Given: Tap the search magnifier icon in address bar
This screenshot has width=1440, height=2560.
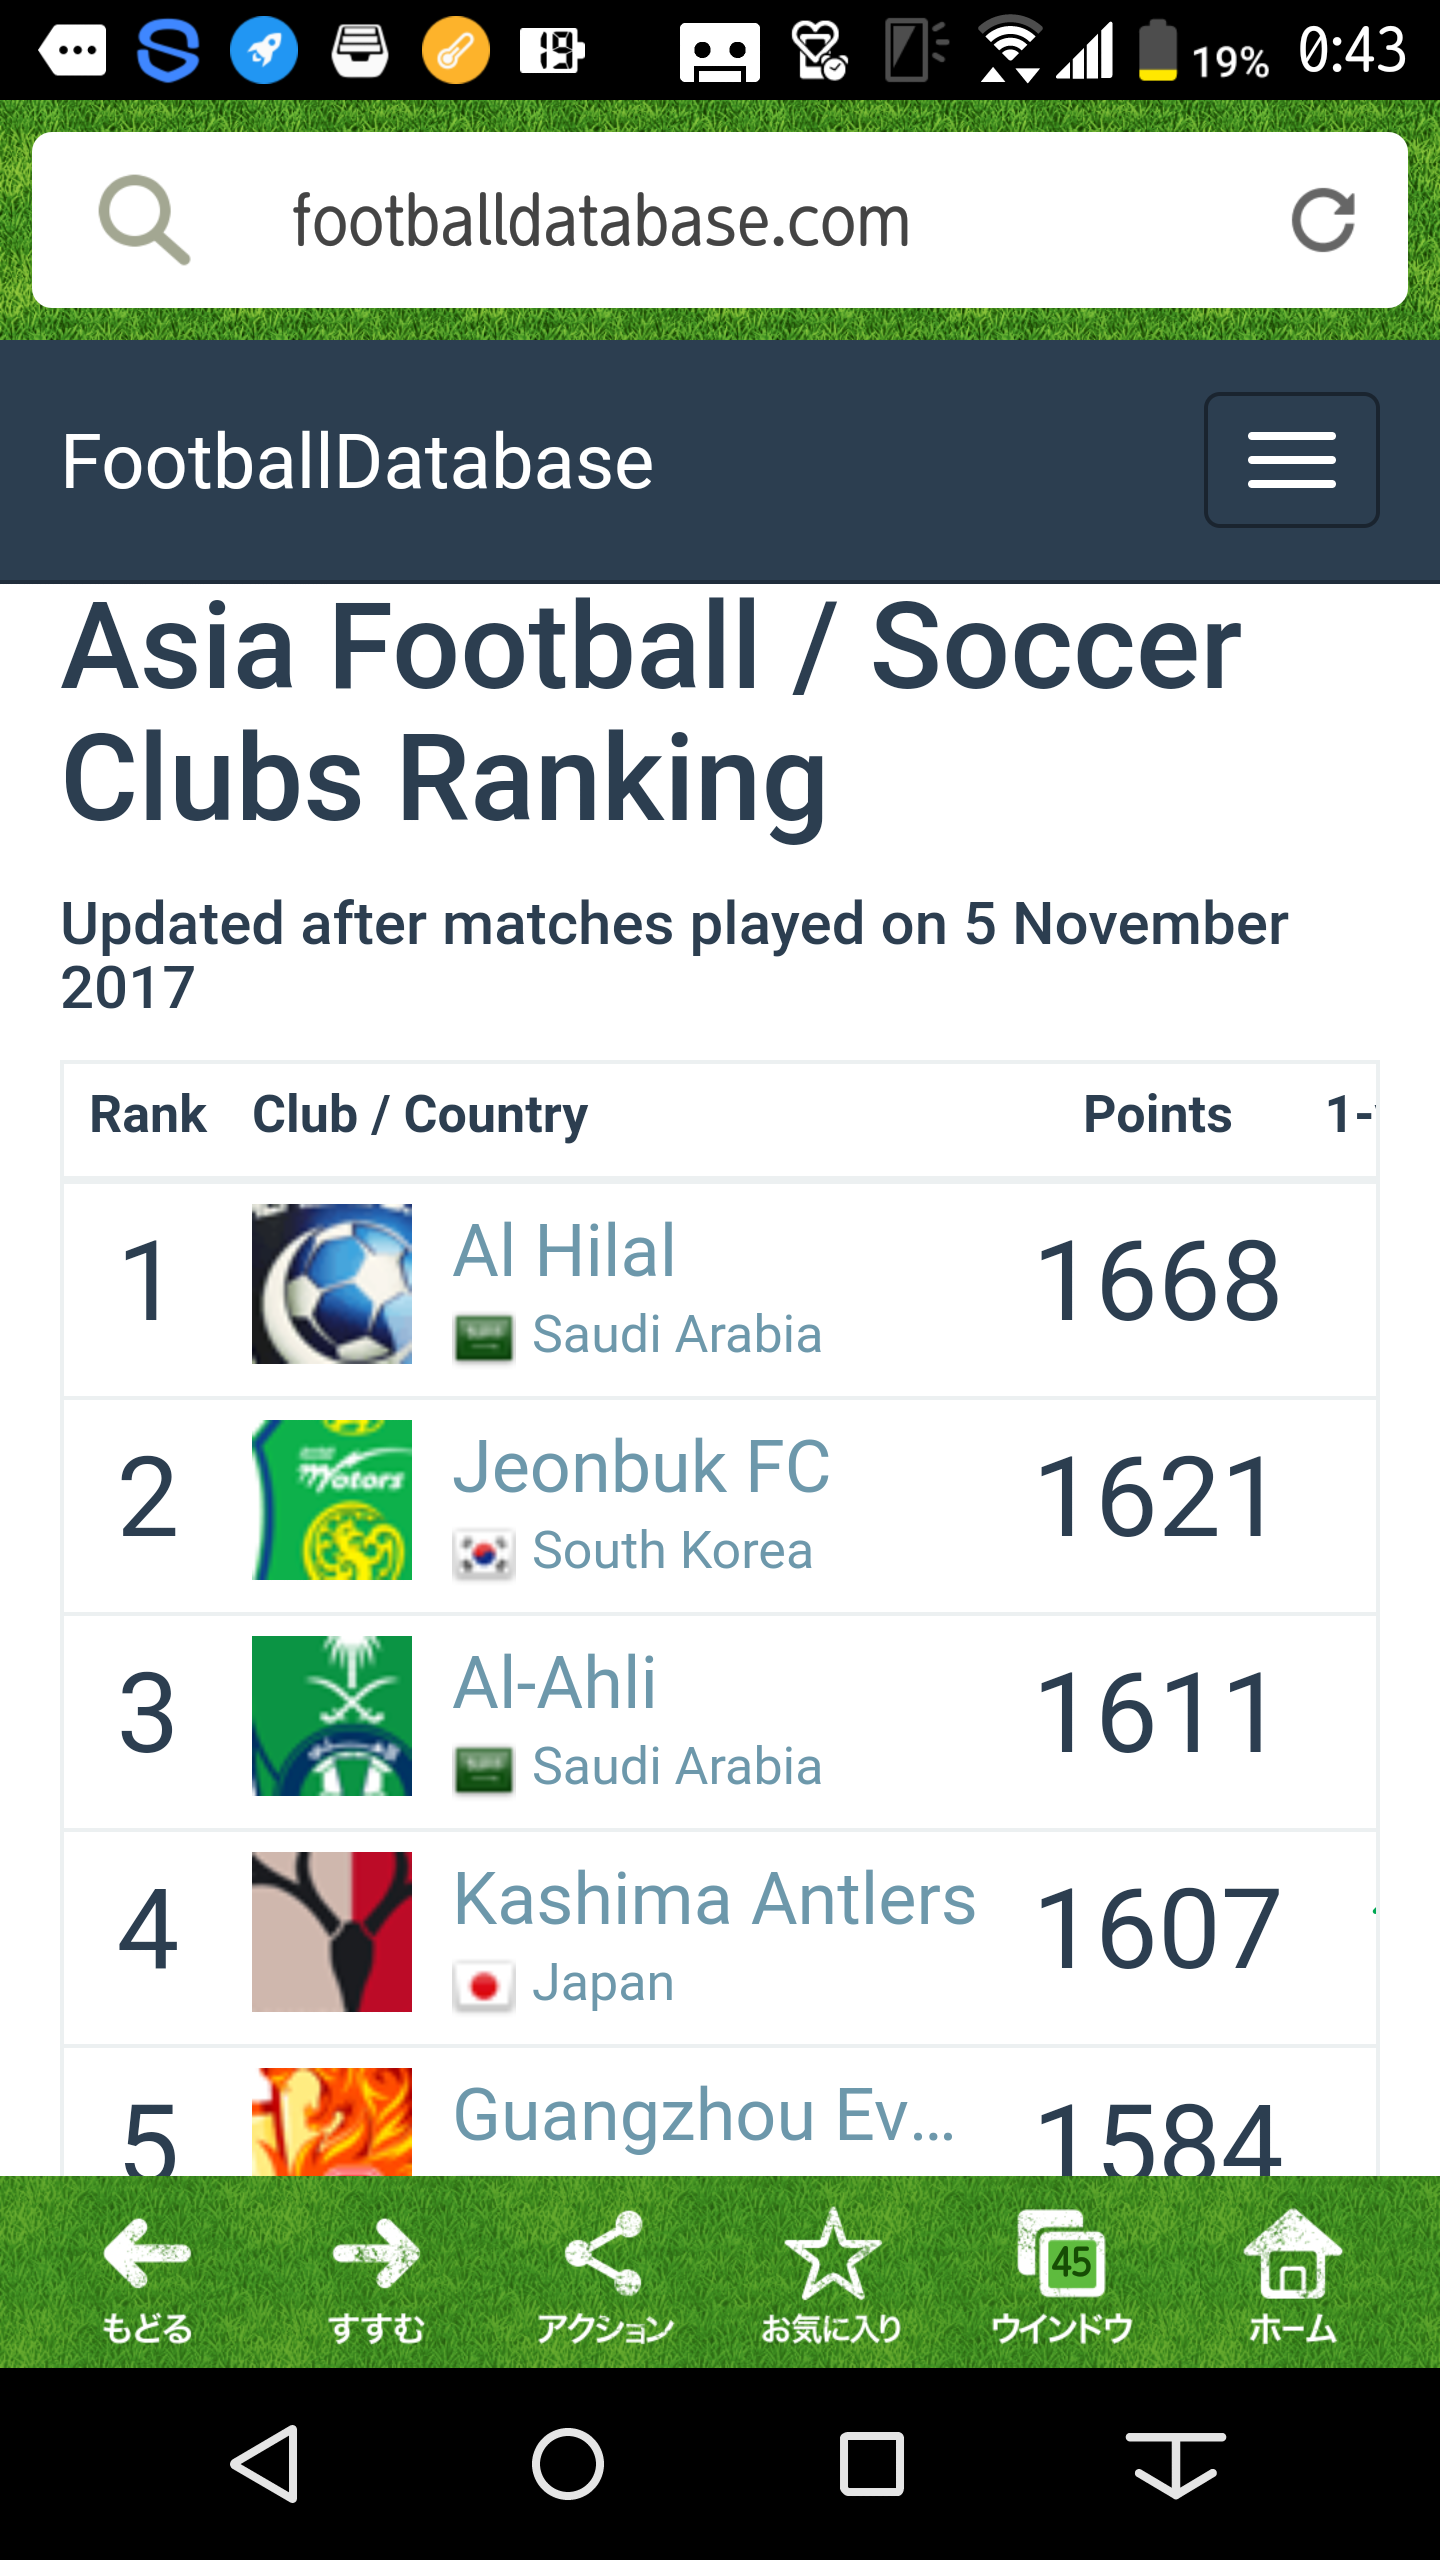Looking at the screenshot, I should click(144, 220).
